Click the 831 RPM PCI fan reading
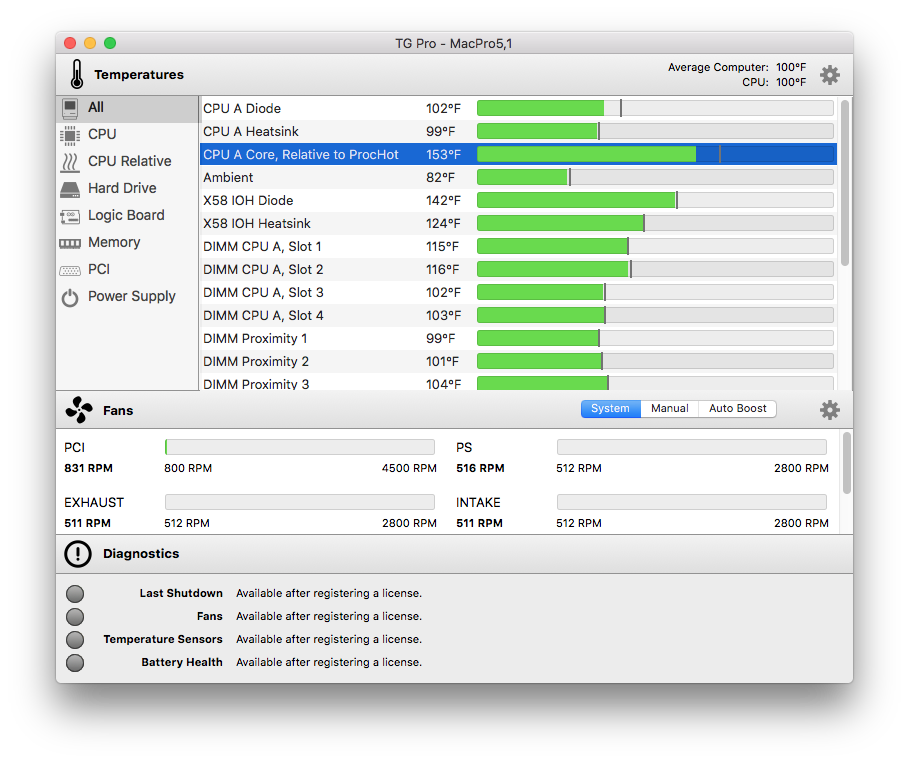The image size is (909, 763). pos(89,468)
